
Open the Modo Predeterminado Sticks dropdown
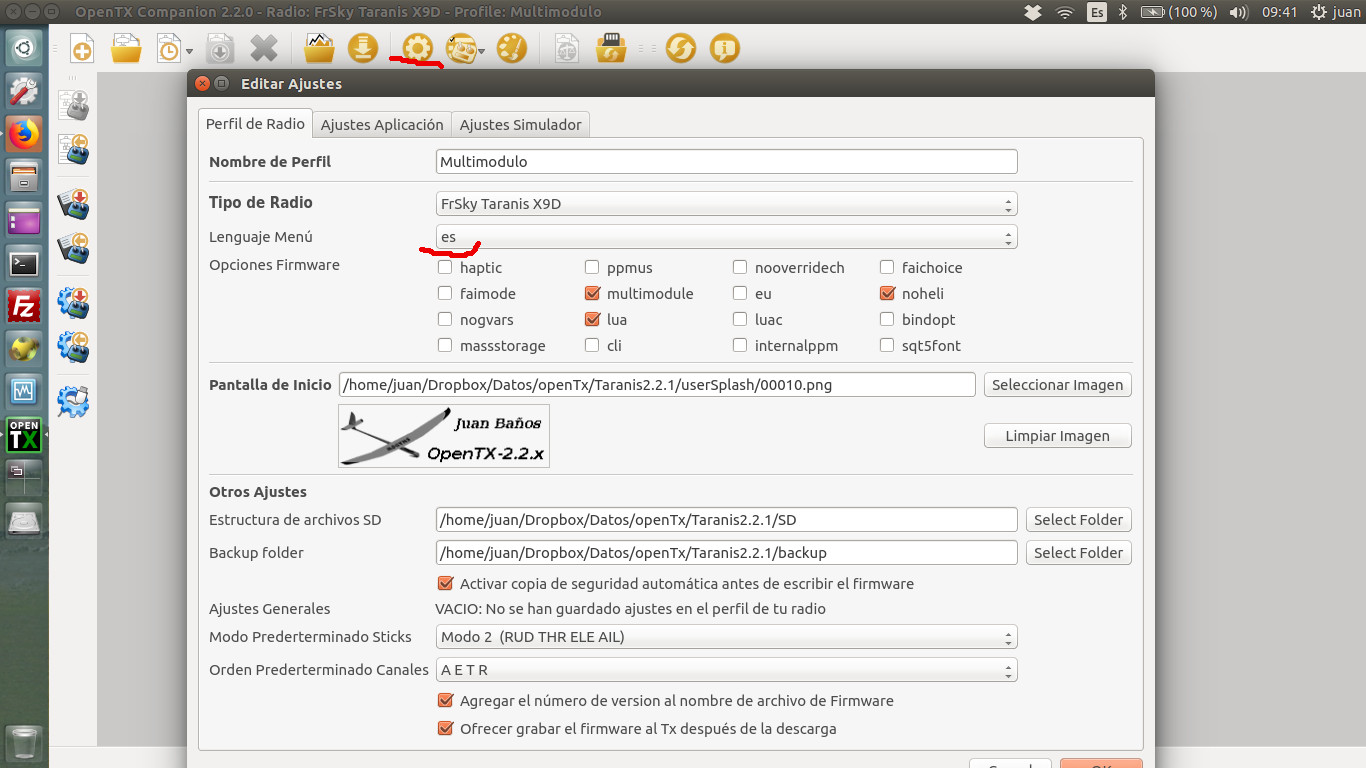coord(726,637)
